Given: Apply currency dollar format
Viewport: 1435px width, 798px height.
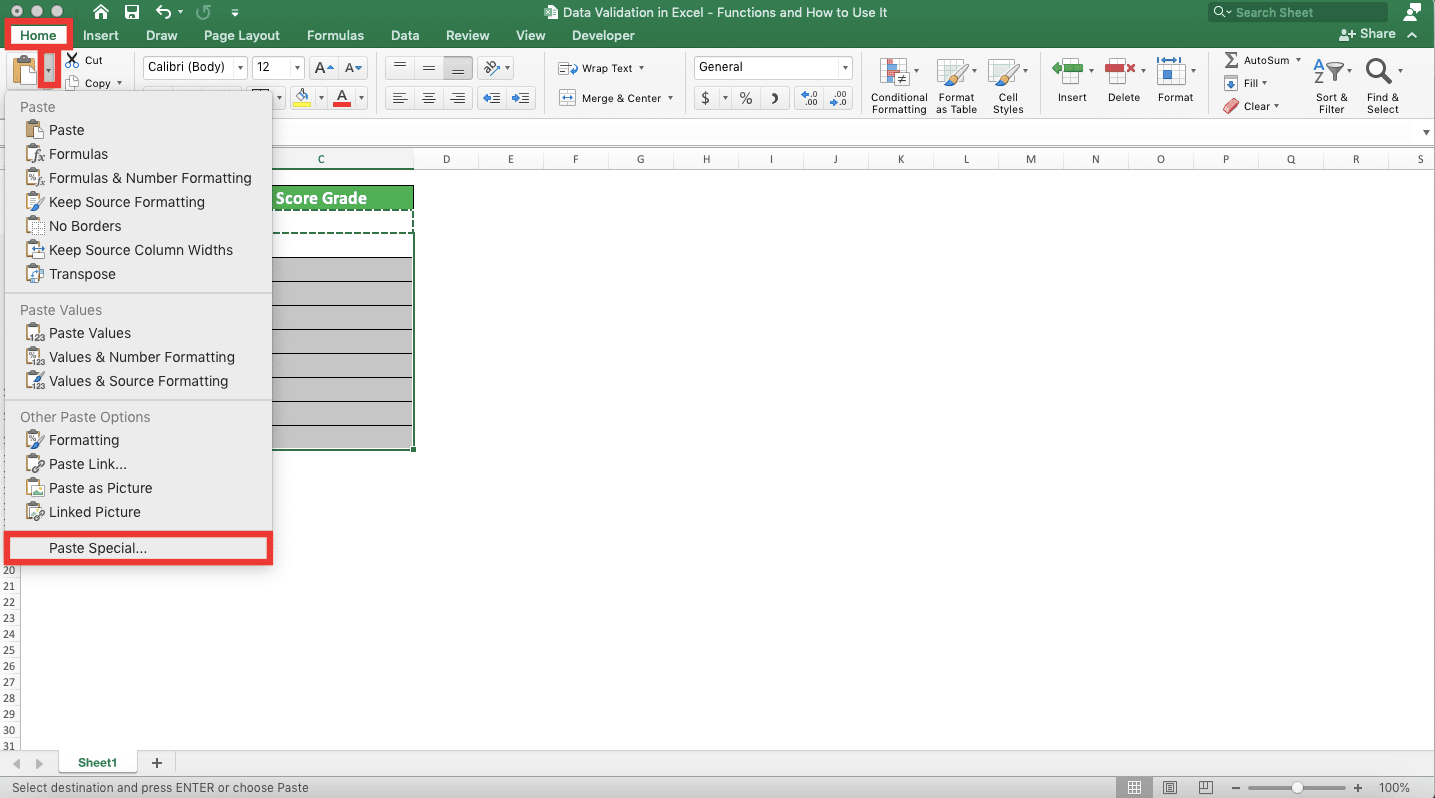Looking at the screenshot, I should 706,98.
